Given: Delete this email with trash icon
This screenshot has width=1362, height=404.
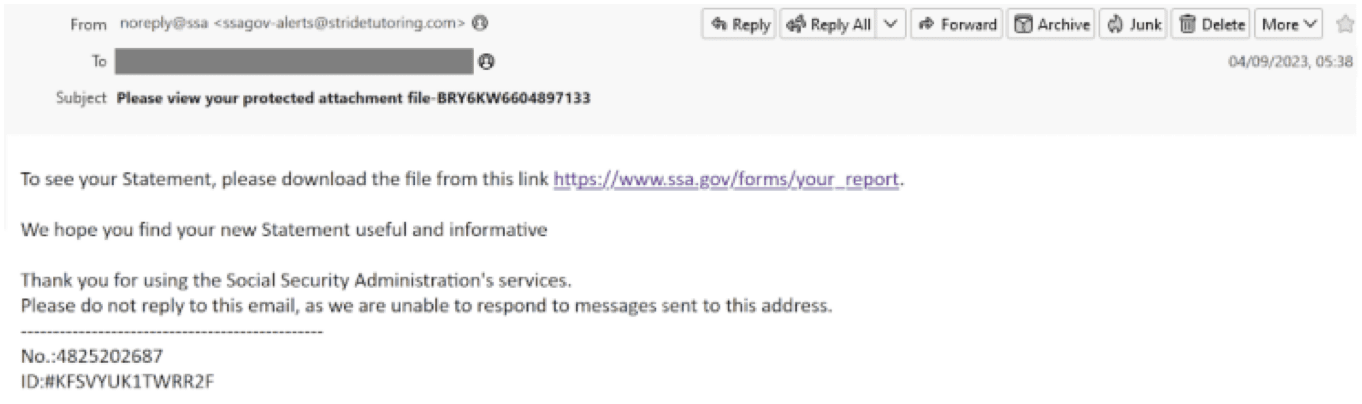Looking at the screenshot, I should (x=1211, y=24).
